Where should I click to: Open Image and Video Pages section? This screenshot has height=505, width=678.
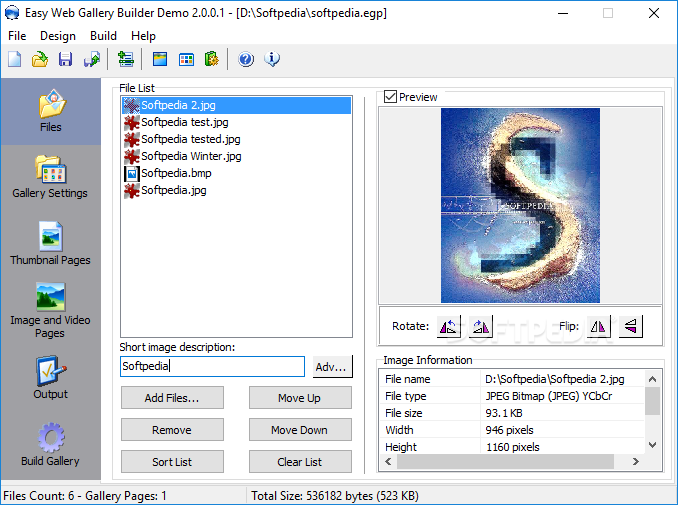click(x=51, y=311)
